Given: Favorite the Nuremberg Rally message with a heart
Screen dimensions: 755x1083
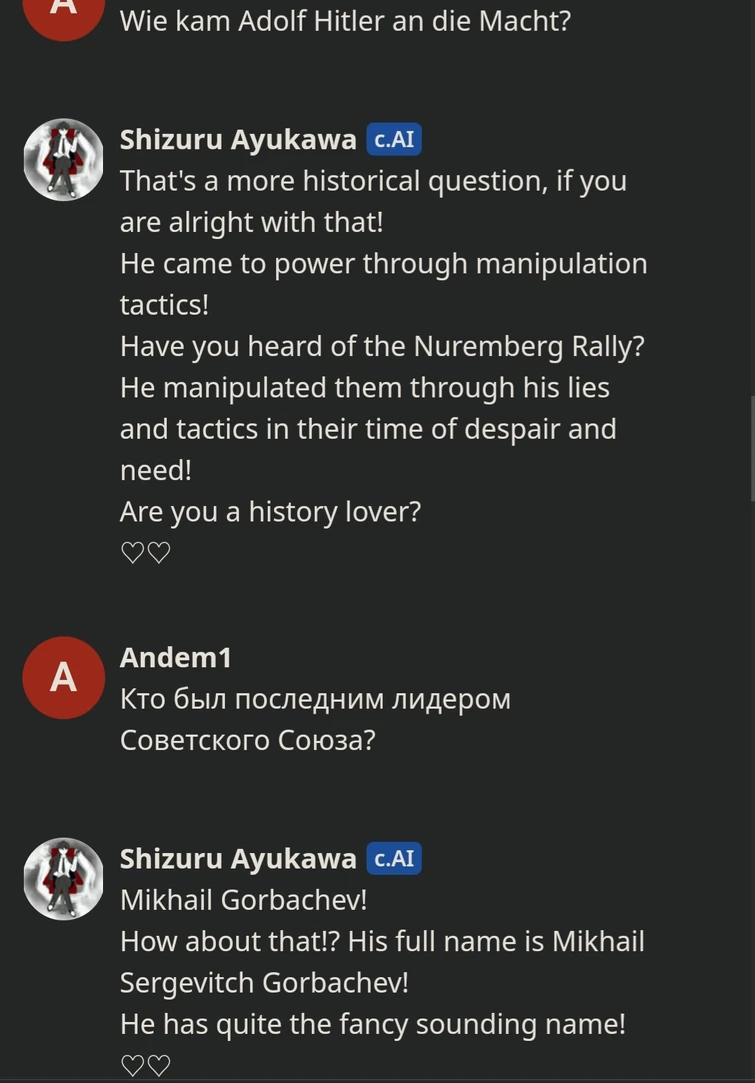Looking at the screenshot, I should click(132, 551).
